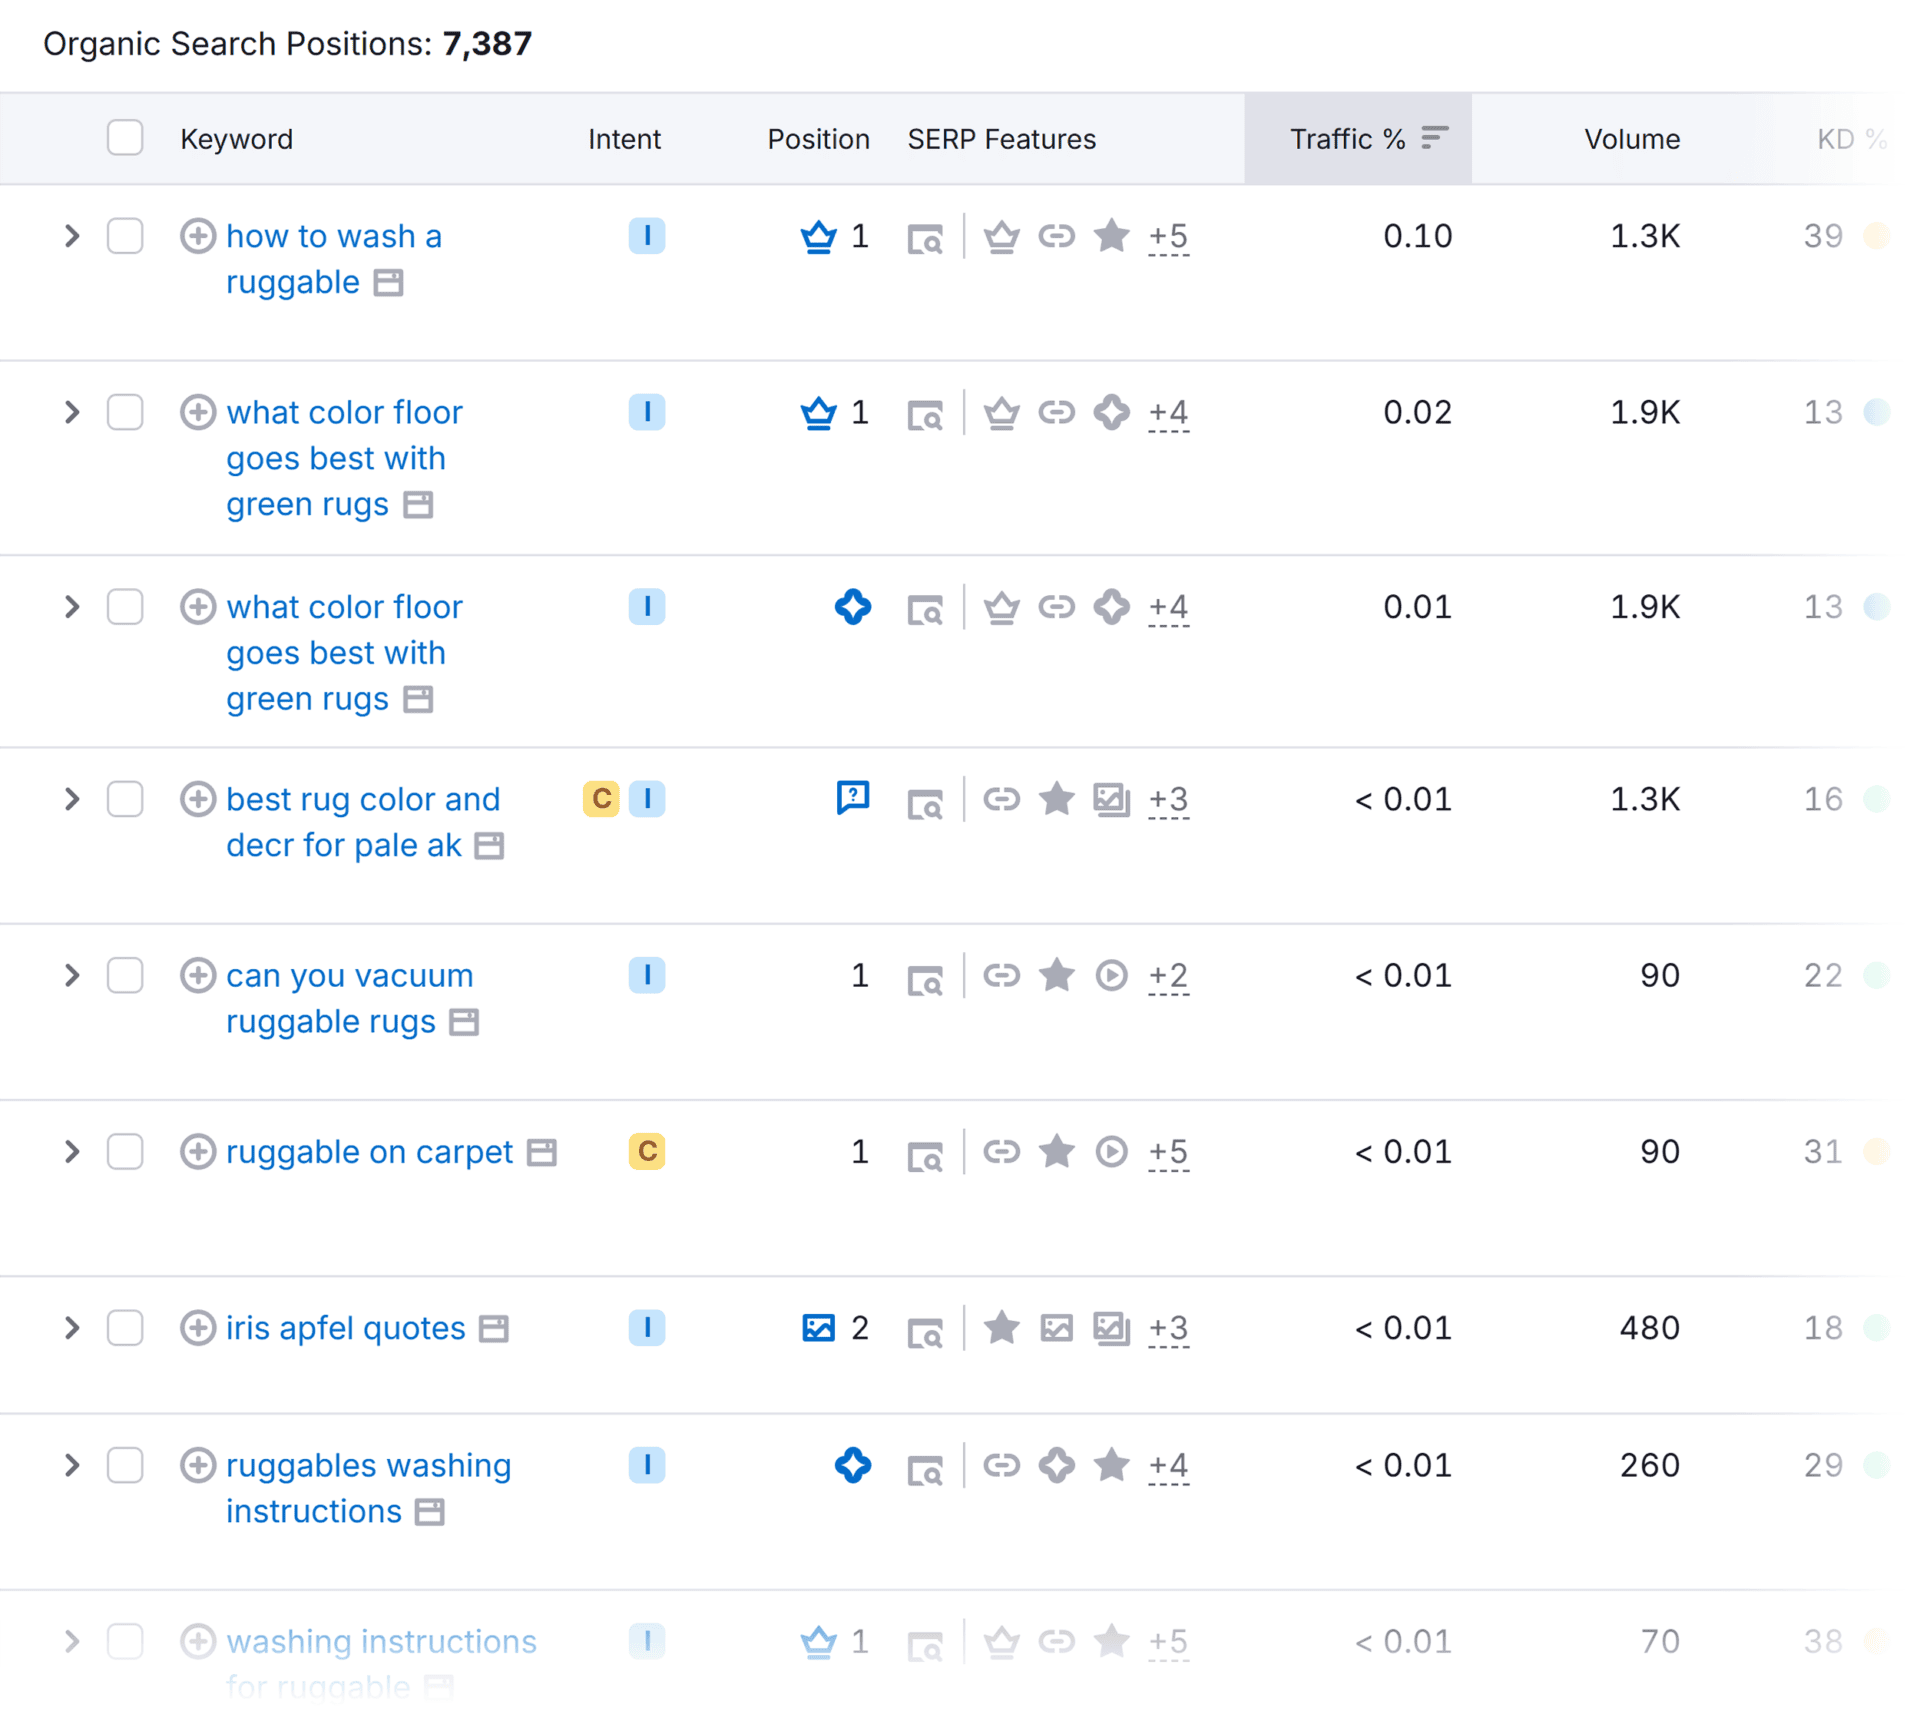Click Commercial intent badge for 'ruggable on carpet'
This screenshot has width=1920, height=1721.
point(647,1152)
